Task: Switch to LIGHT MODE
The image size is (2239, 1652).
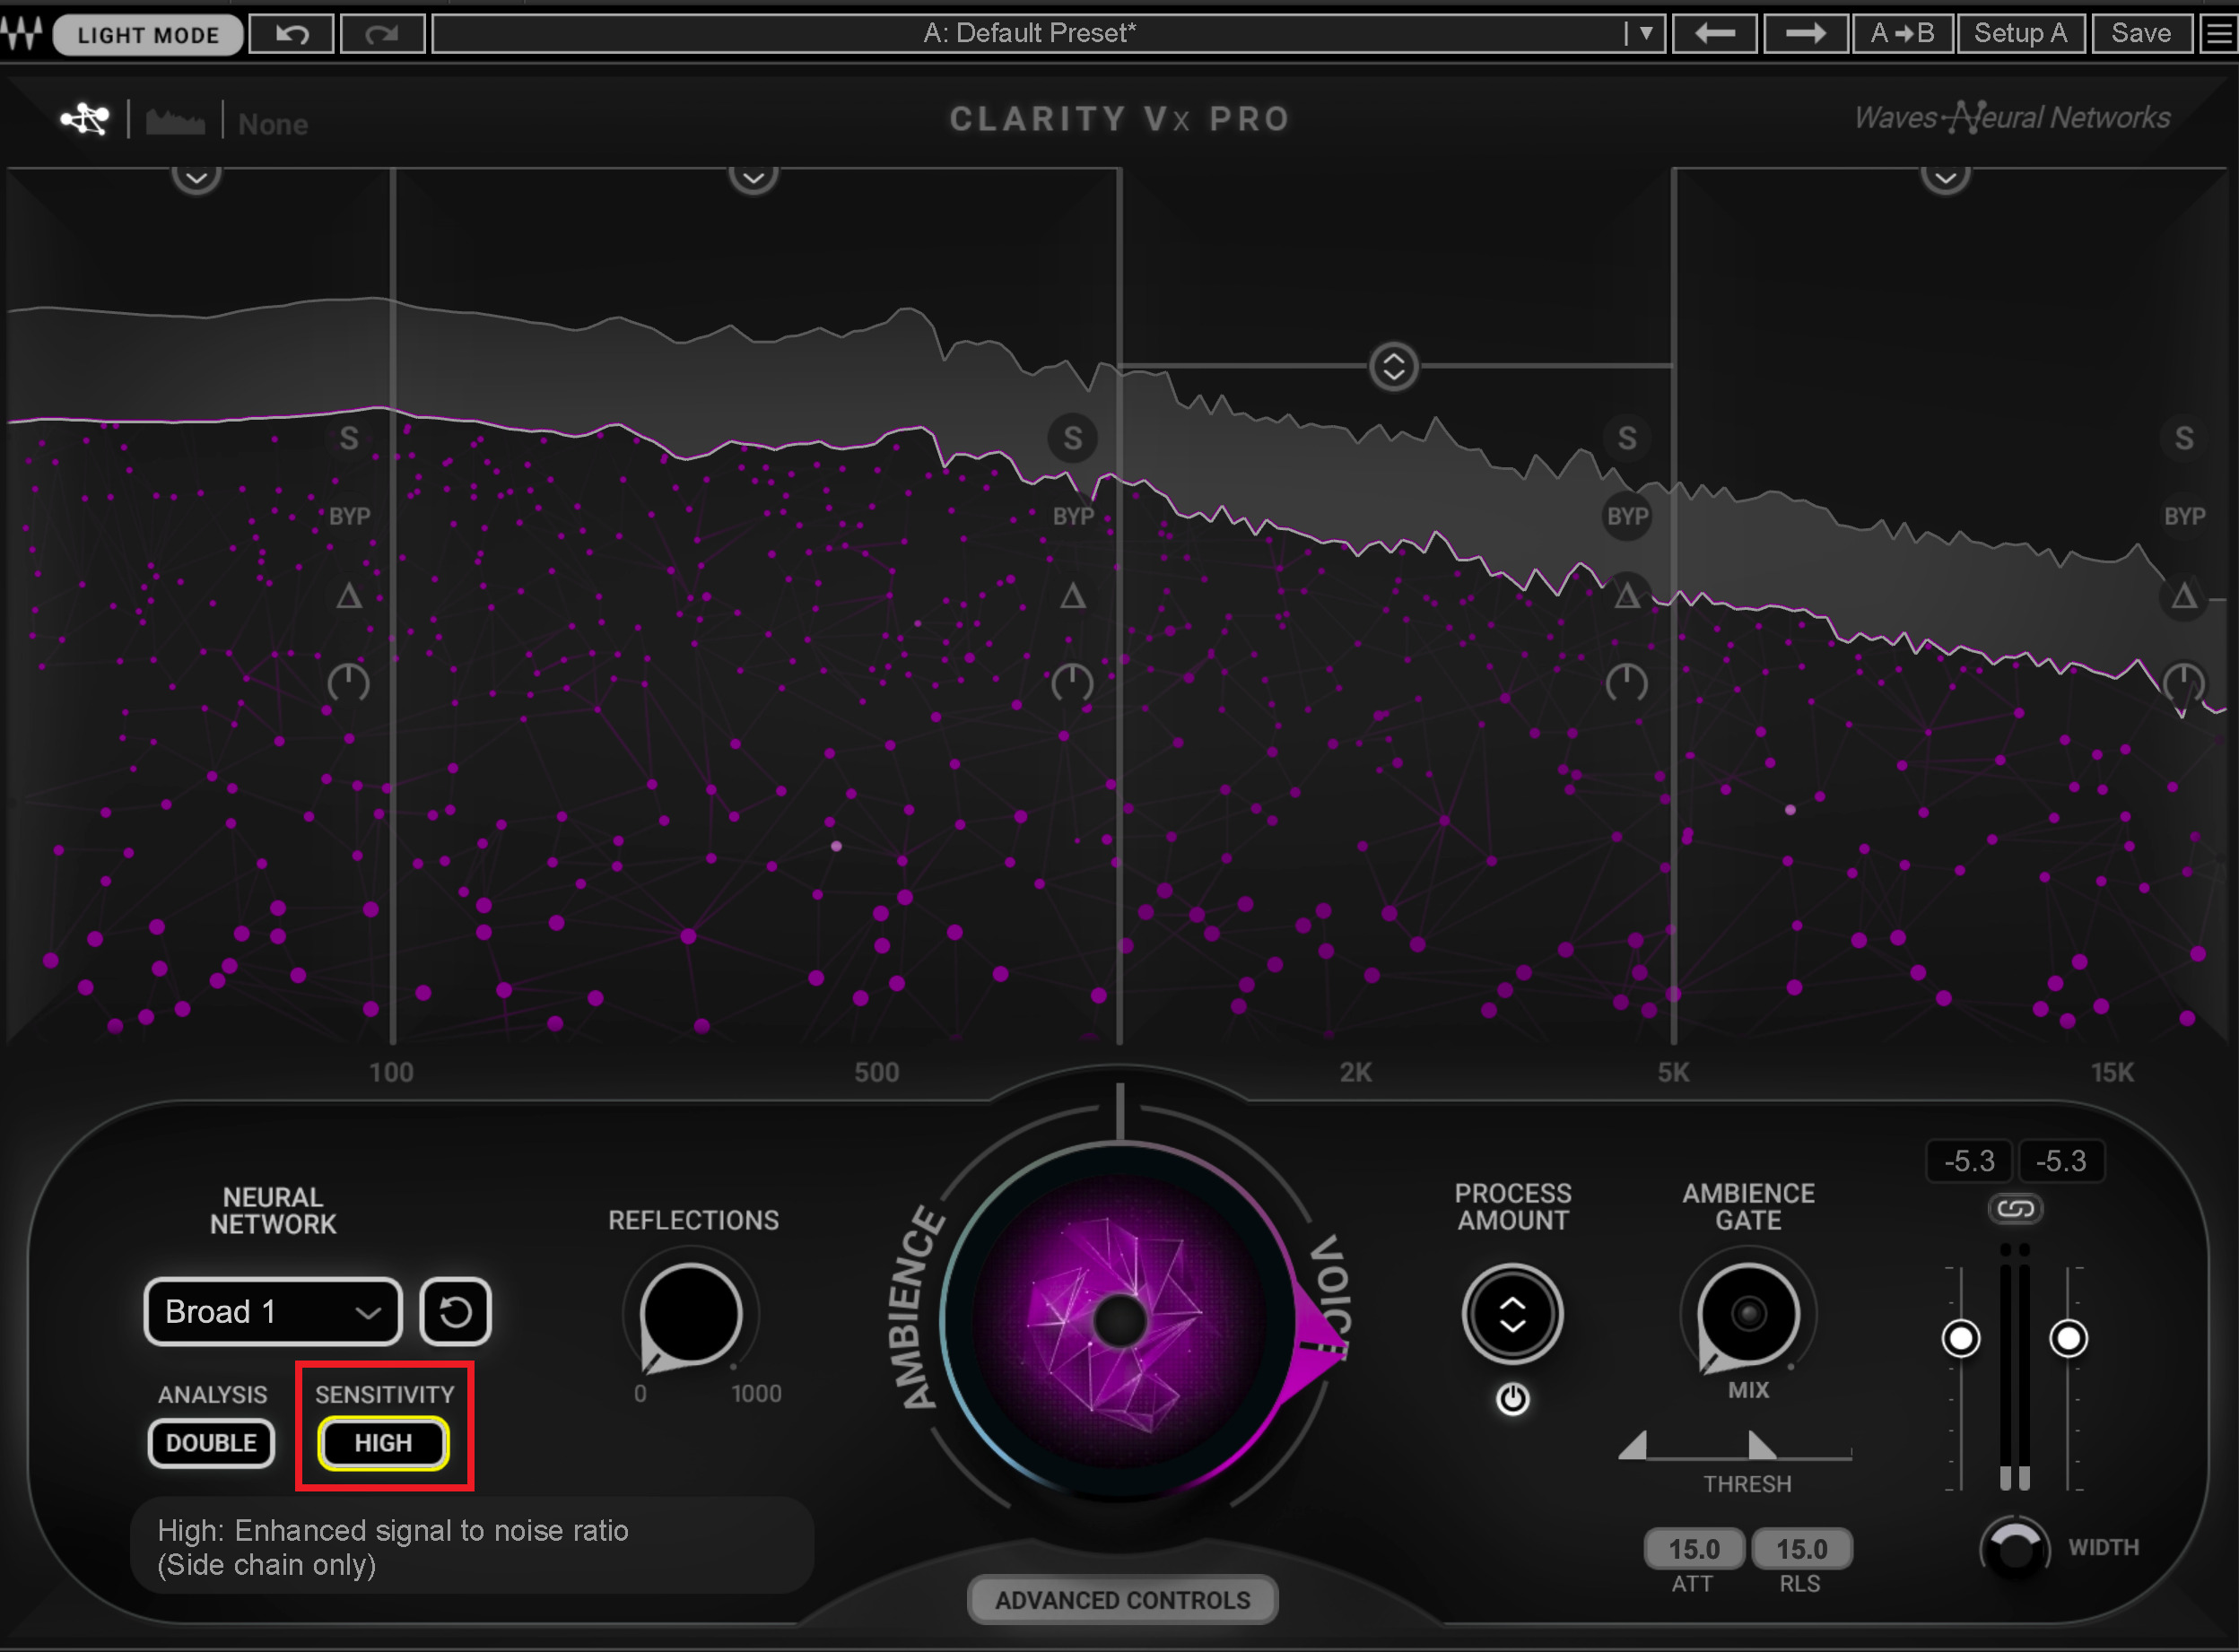Action: coord(148,35)
